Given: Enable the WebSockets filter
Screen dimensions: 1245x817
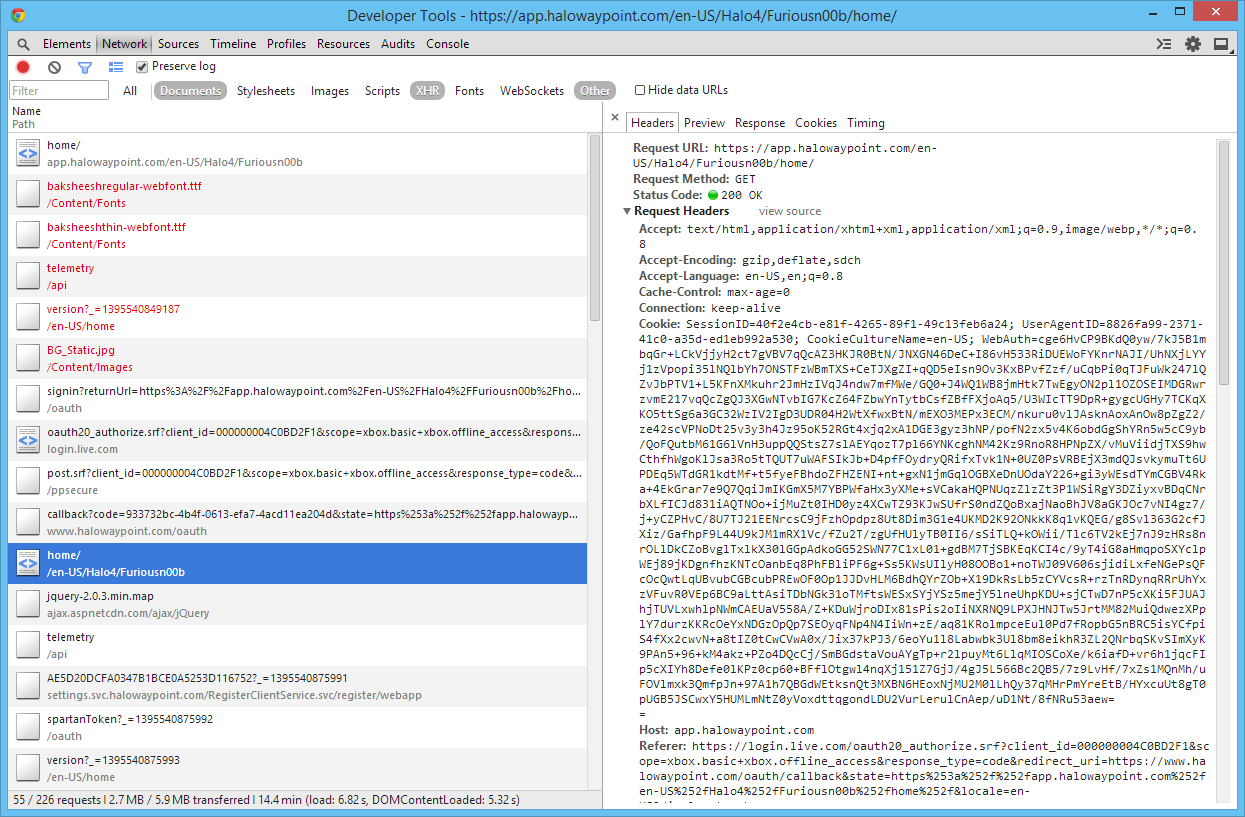Looking at the screenshot, I should [x=532, y=91].
